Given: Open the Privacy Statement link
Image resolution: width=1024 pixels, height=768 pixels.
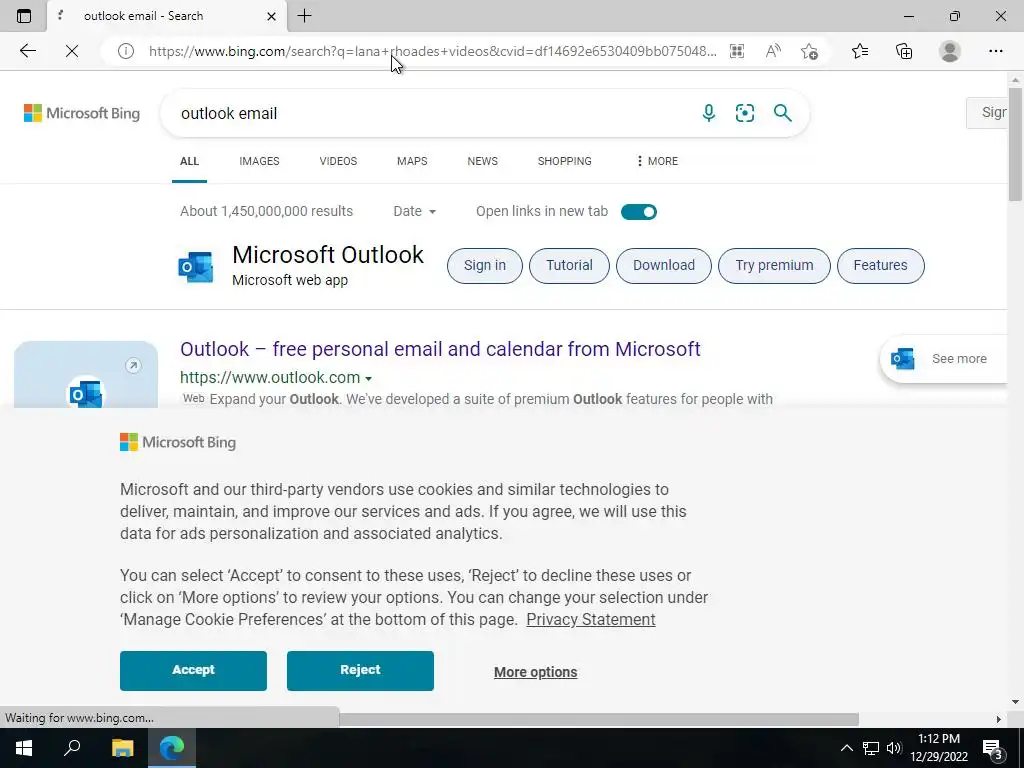Looking at the screenshot, I should click(x=590, y=620).
